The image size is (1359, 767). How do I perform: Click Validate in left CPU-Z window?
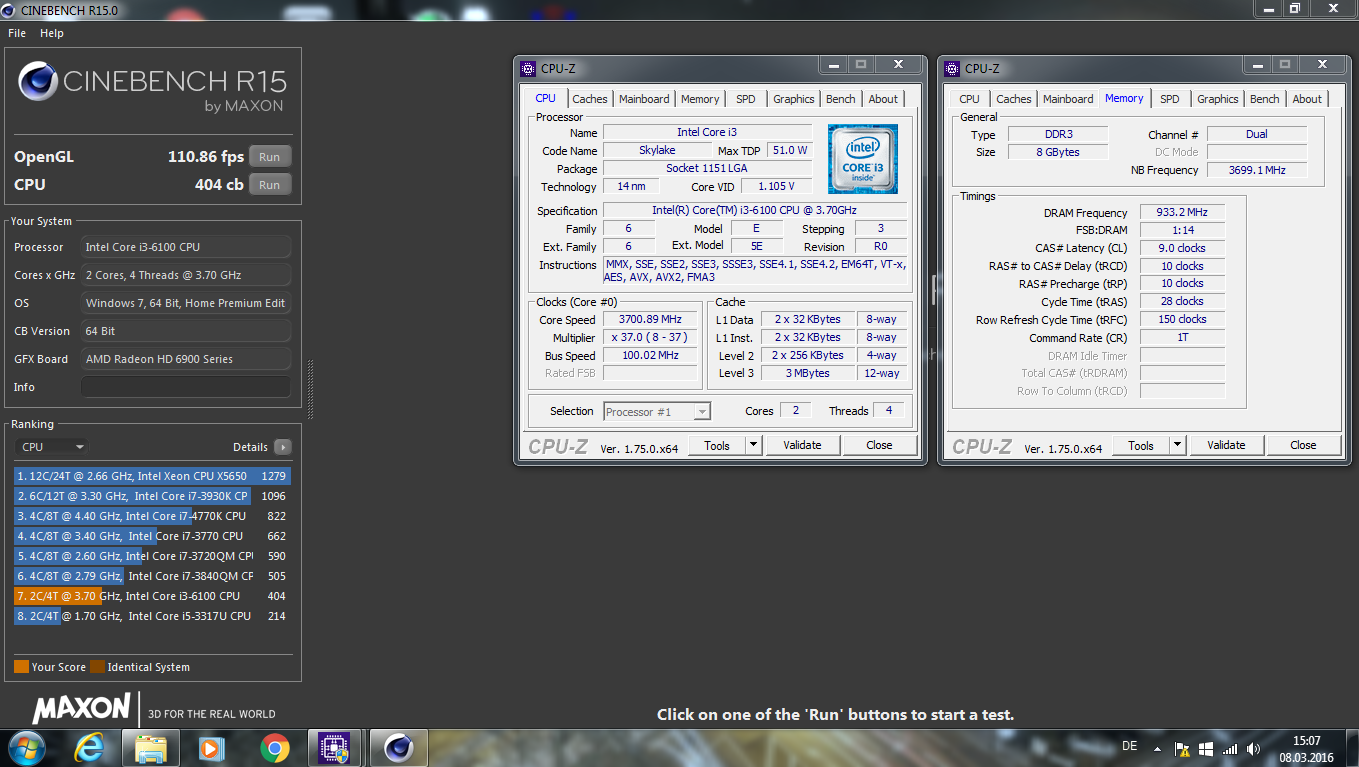802,445
